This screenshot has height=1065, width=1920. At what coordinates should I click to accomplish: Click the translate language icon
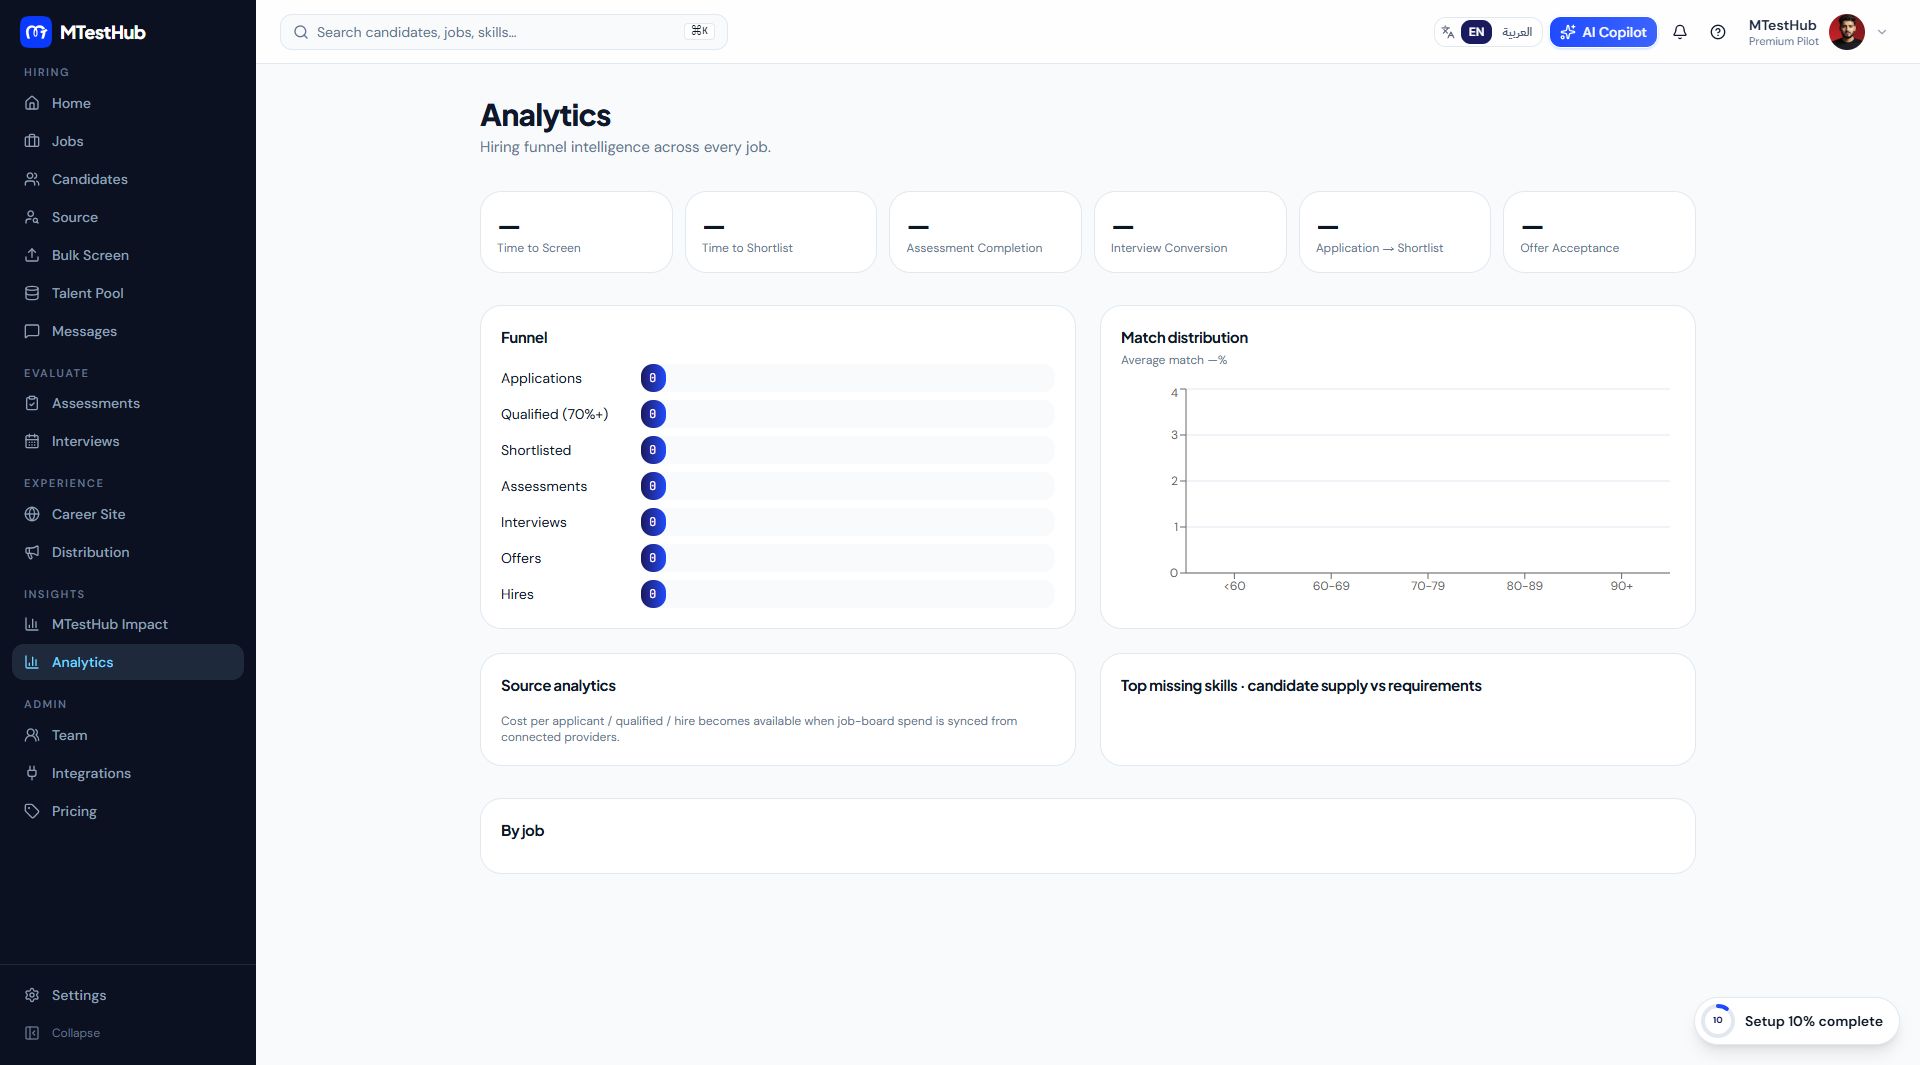pos(1447,32)
